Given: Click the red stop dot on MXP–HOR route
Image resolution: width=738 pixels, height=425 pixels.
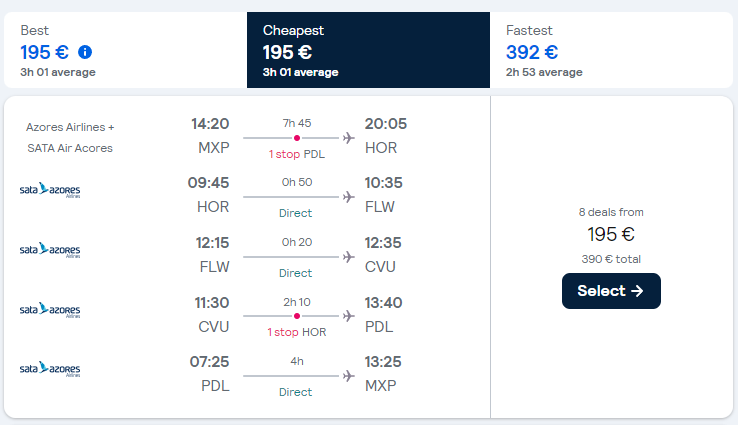Looking at the screenshot, I should [297, 138].
